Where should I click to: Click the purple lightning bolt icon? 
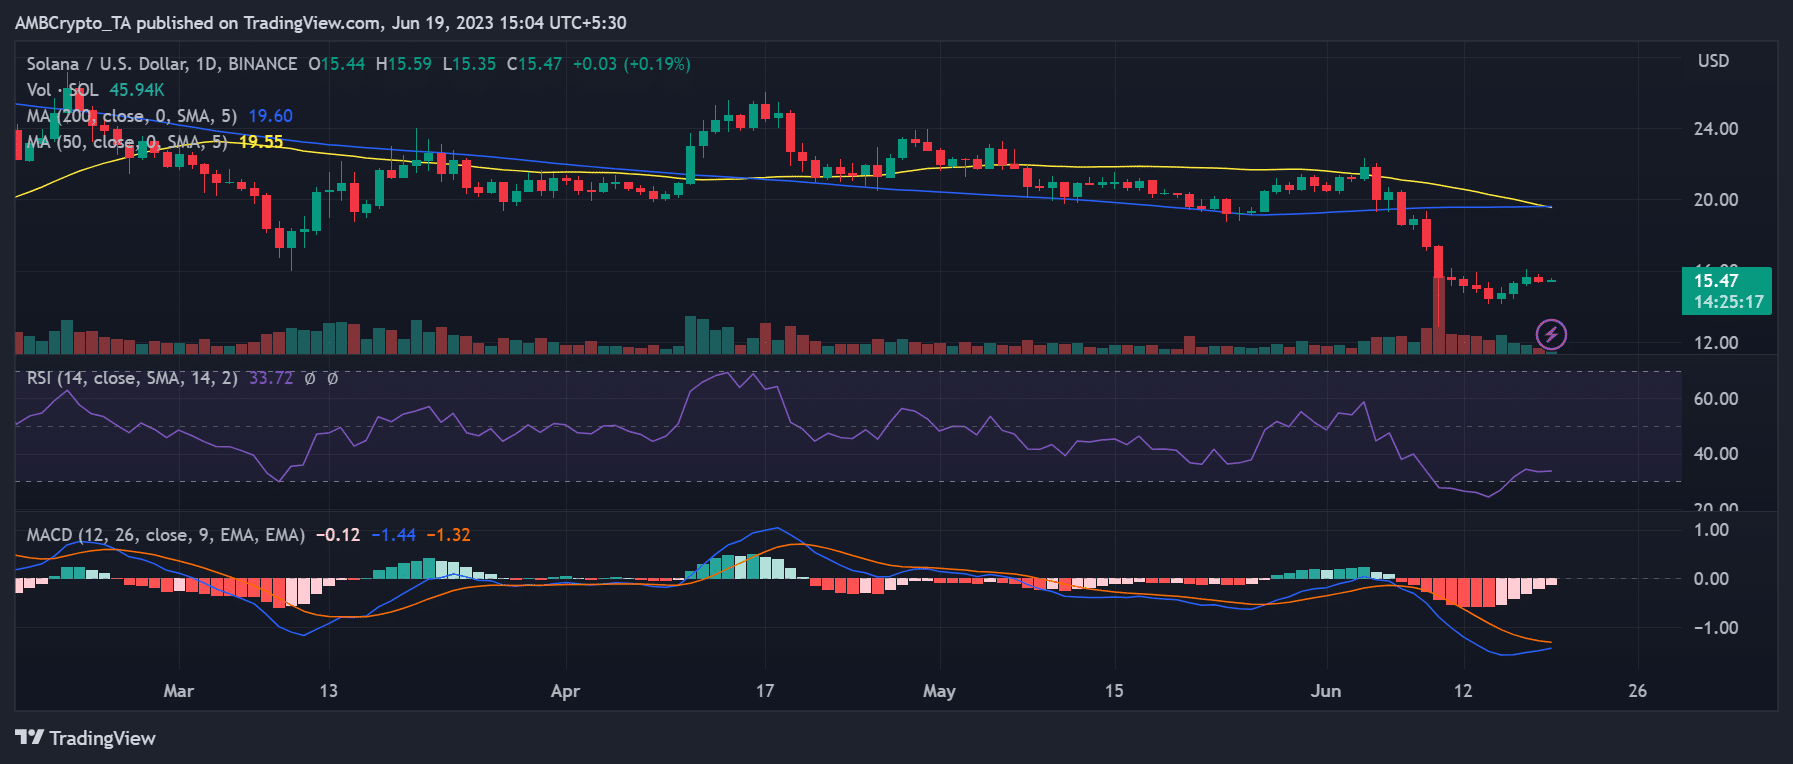coord(1551,334)
